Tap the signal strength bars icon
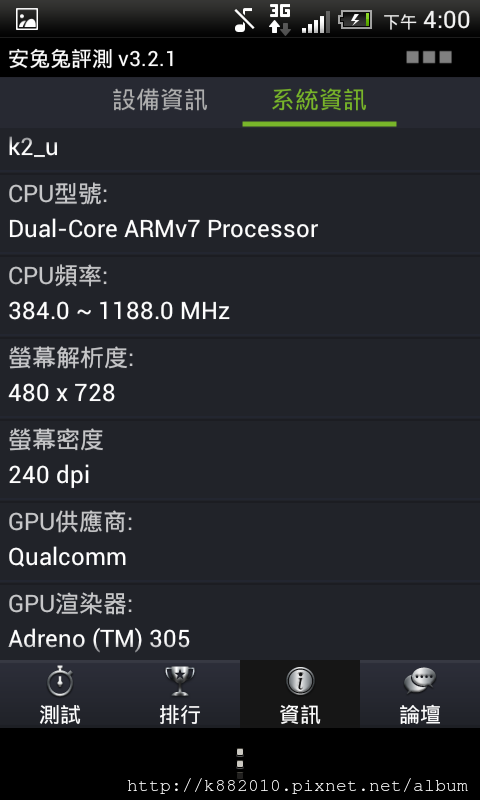 (x=316, y=23)
